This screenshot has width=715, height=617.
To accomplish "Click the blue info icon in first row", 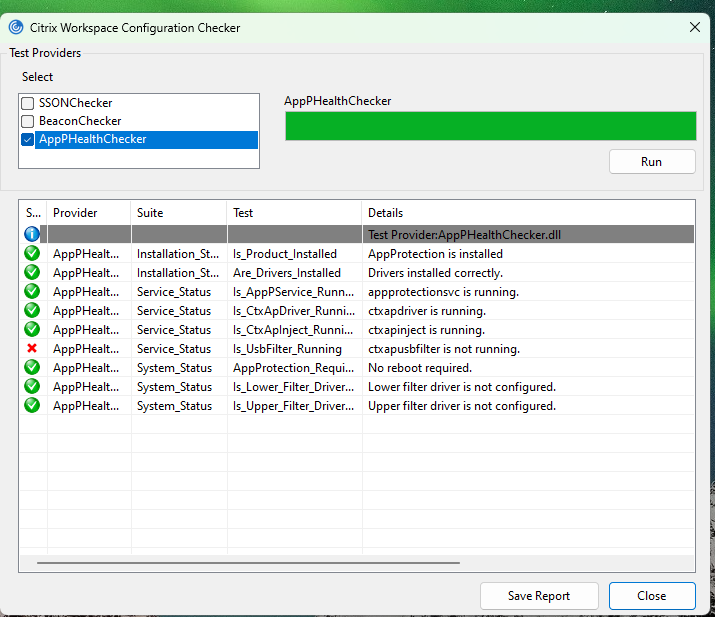I will pos(32,234).
